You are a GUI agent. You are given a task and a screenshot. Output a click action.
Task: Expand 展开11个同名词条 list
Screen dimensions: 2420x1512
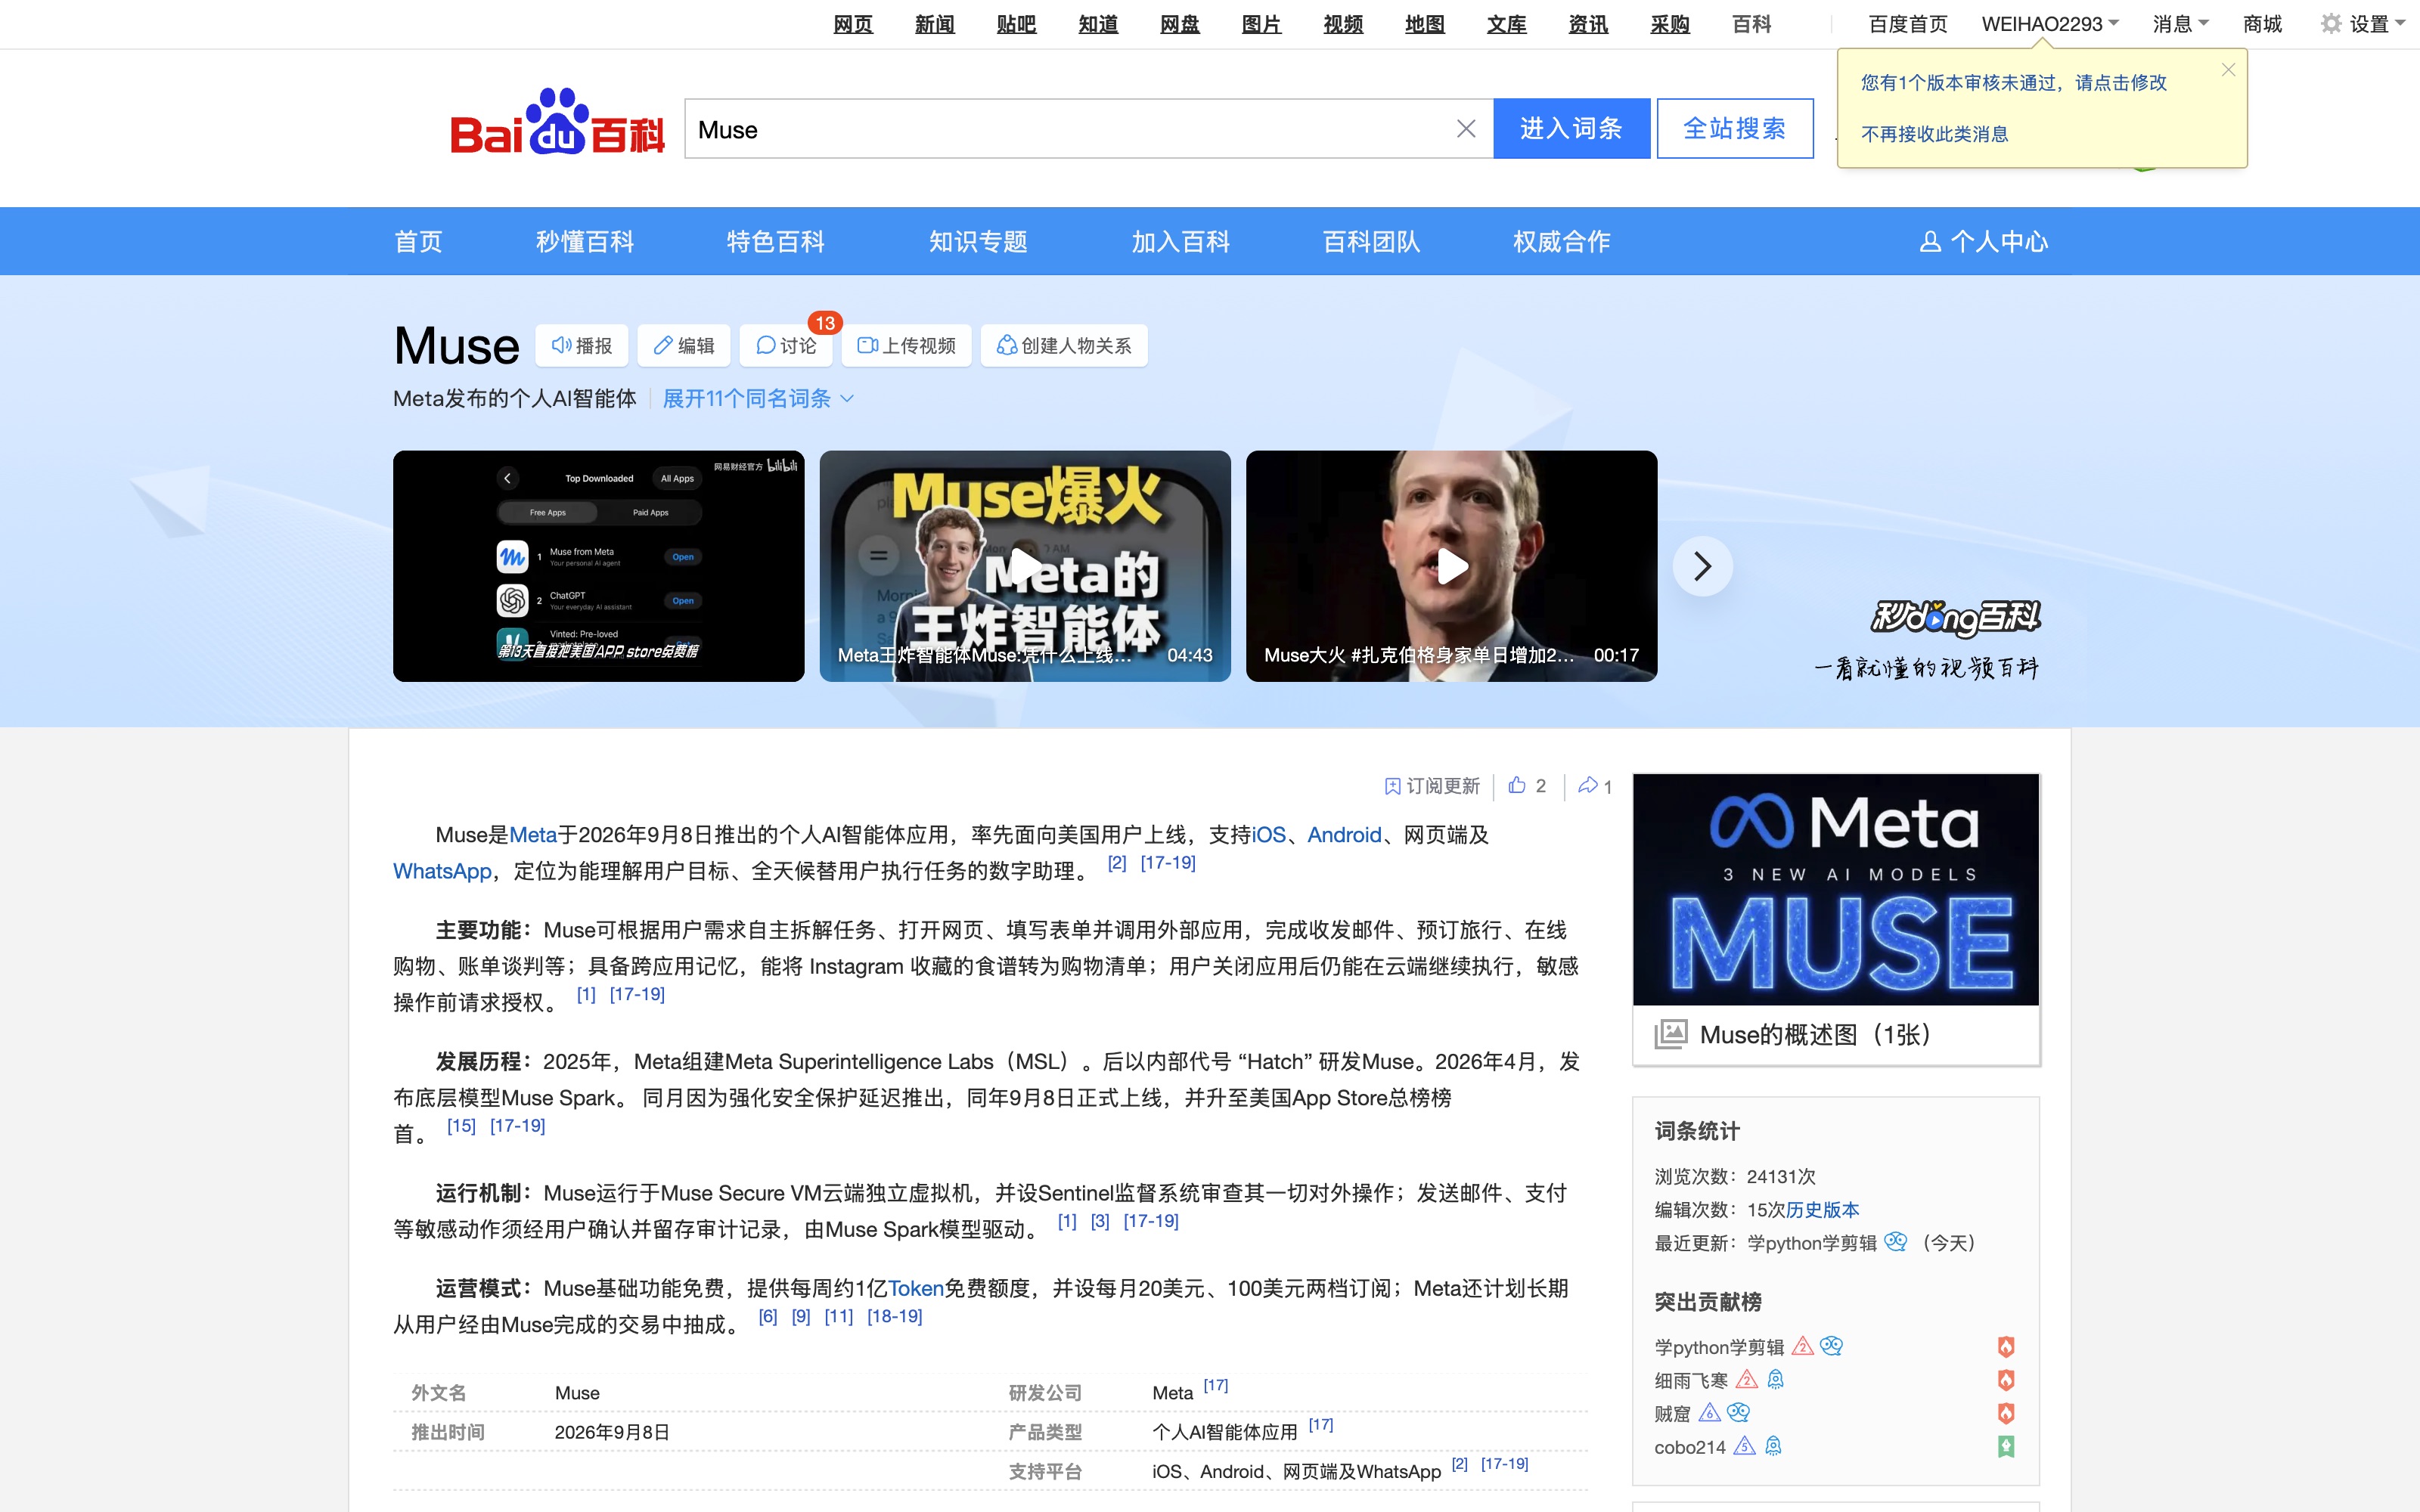[x=758, y=399]
